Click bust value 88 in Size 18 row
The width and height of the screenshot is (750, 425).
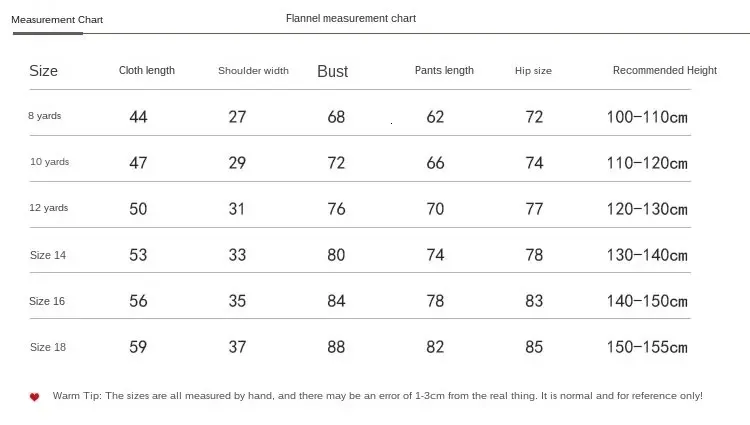pyautogui.click(x=336, y=347)
